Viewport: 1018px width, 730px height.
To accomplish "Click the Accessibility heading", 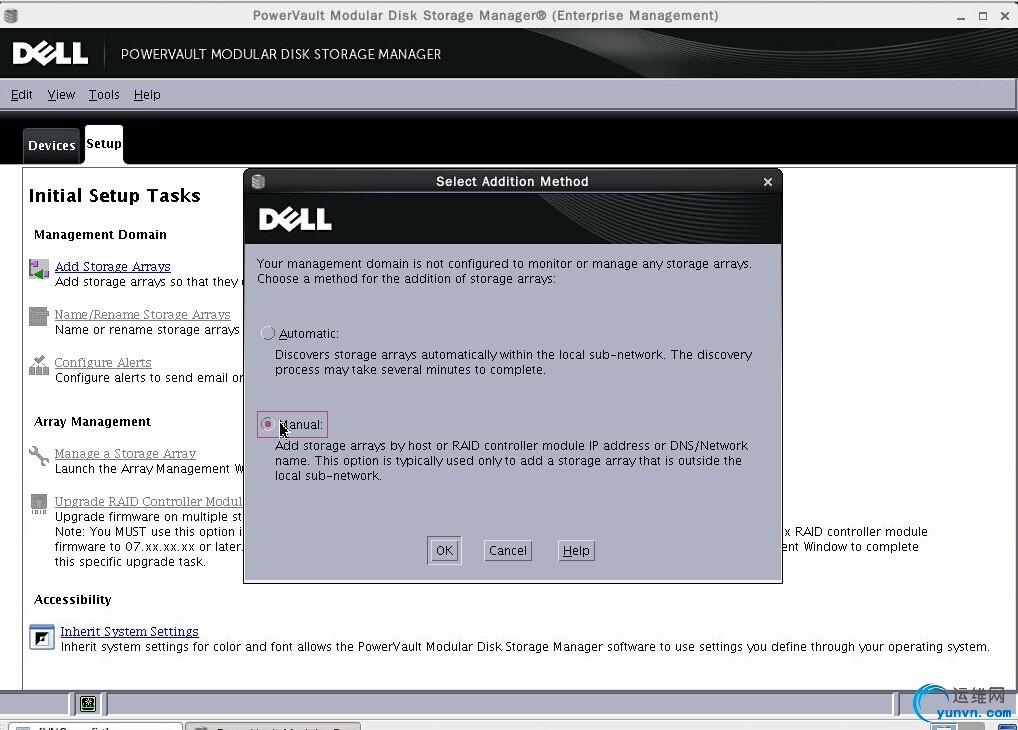I will pyautogui.click(x=73, y=599).
